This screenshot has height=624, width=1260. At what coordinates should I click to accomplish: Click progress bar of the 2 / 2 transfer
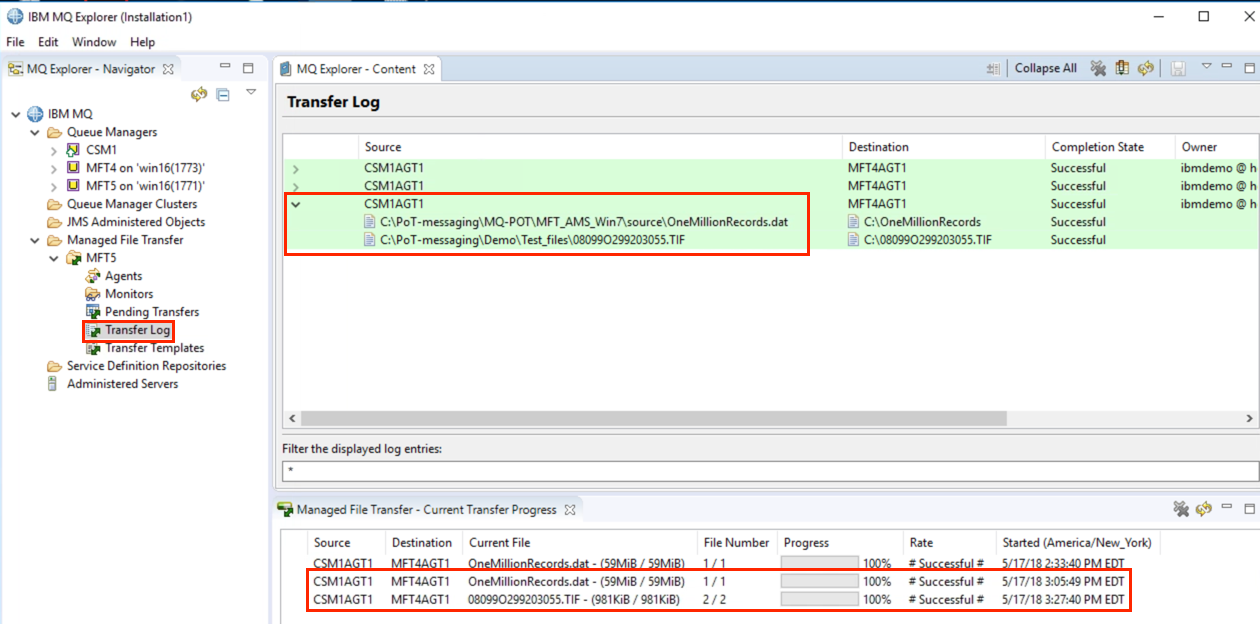(x=819, y=600)
